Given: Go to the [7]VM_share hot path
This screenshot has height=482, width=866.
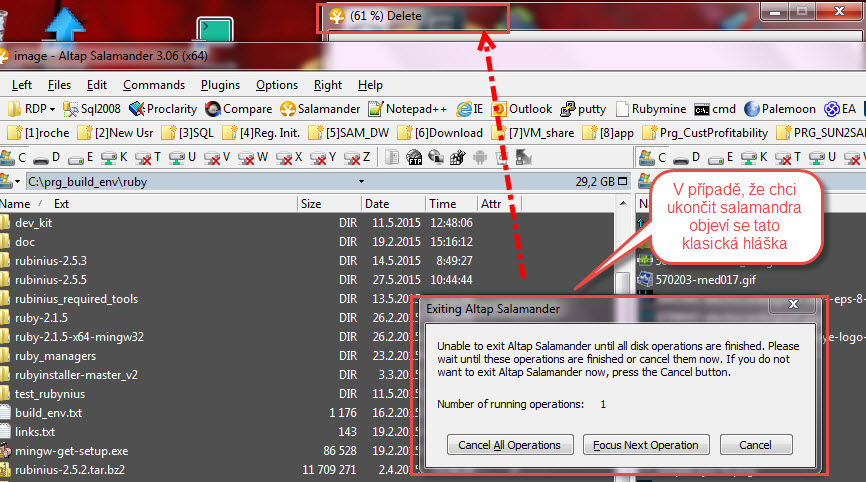Looking at the screenshot, I should (x=532, y=133).
